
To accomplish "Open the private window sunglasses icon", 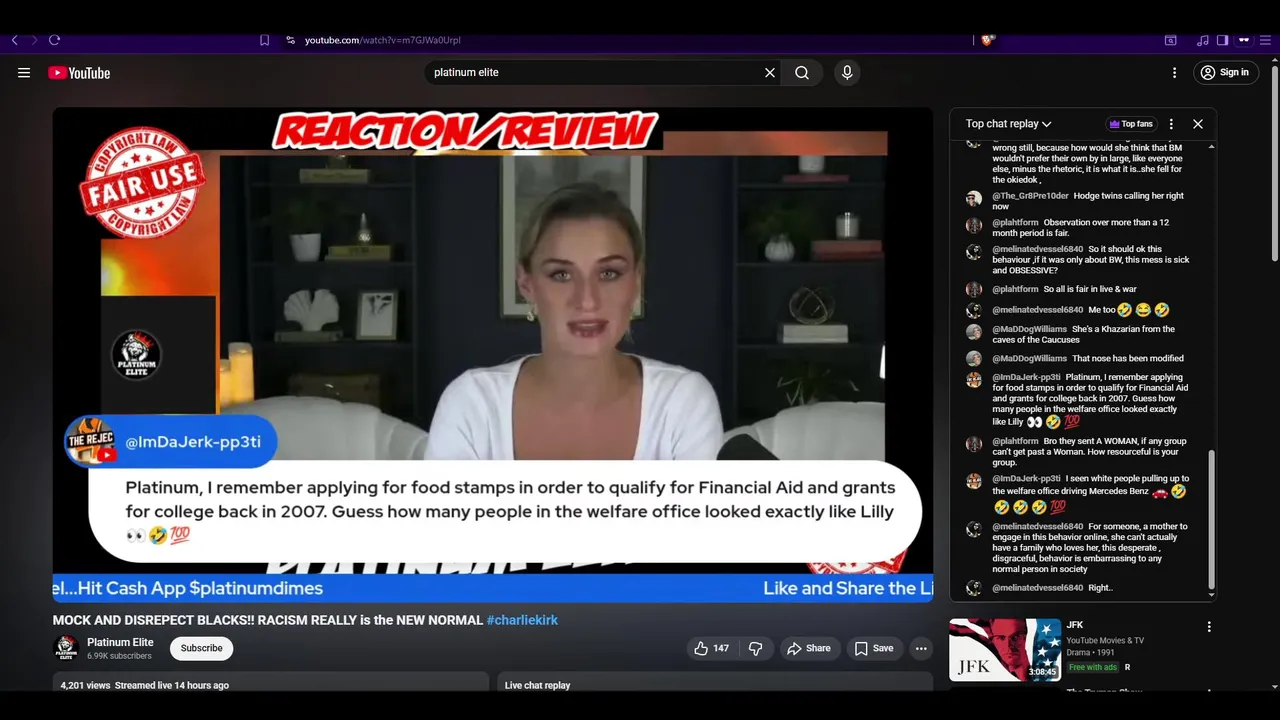I will [1244, 40].
